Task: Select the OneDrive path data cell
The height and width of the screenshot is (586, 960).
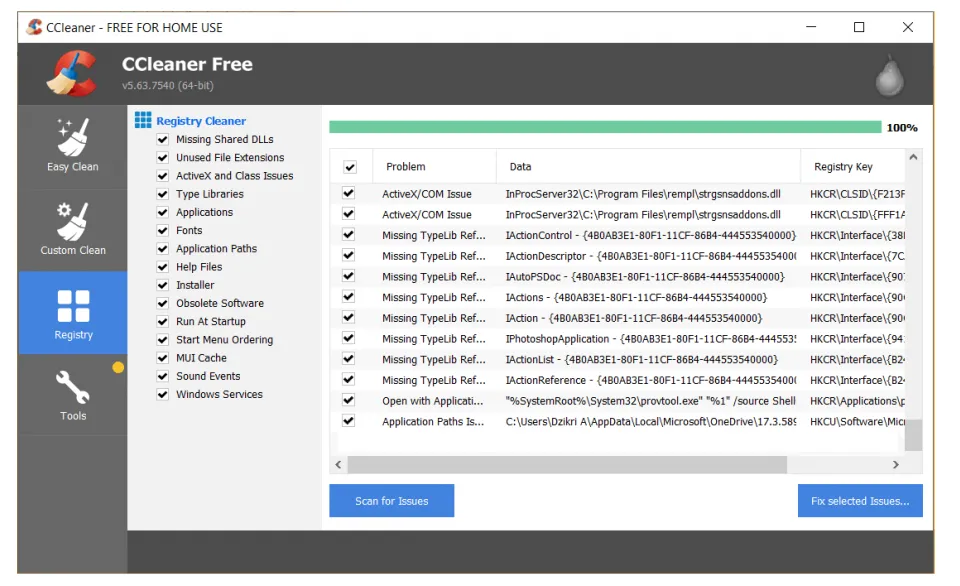Action: point(651,422)
